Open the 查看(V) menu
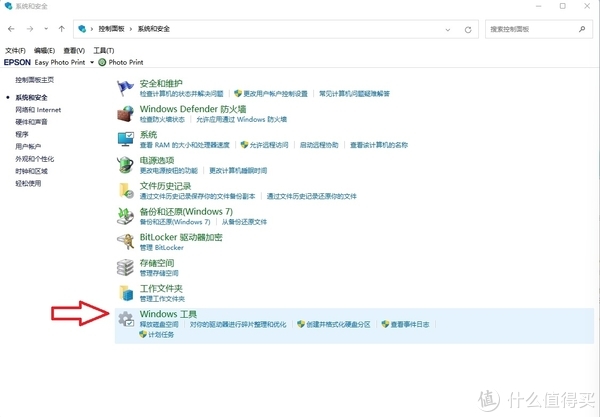This screenshot has height=417, width=600. (74, 50)
